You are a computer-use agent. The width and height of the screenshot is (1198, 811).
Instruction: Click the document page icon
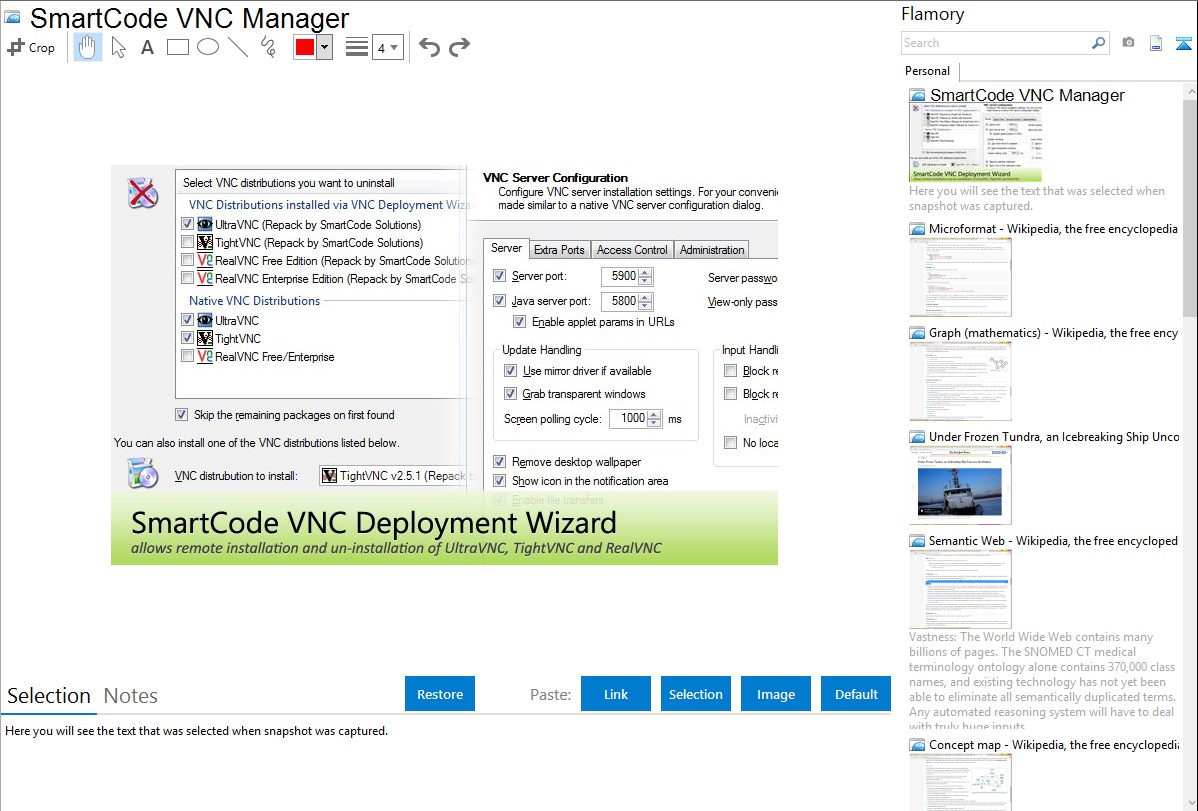click(x=1156, y=43)
